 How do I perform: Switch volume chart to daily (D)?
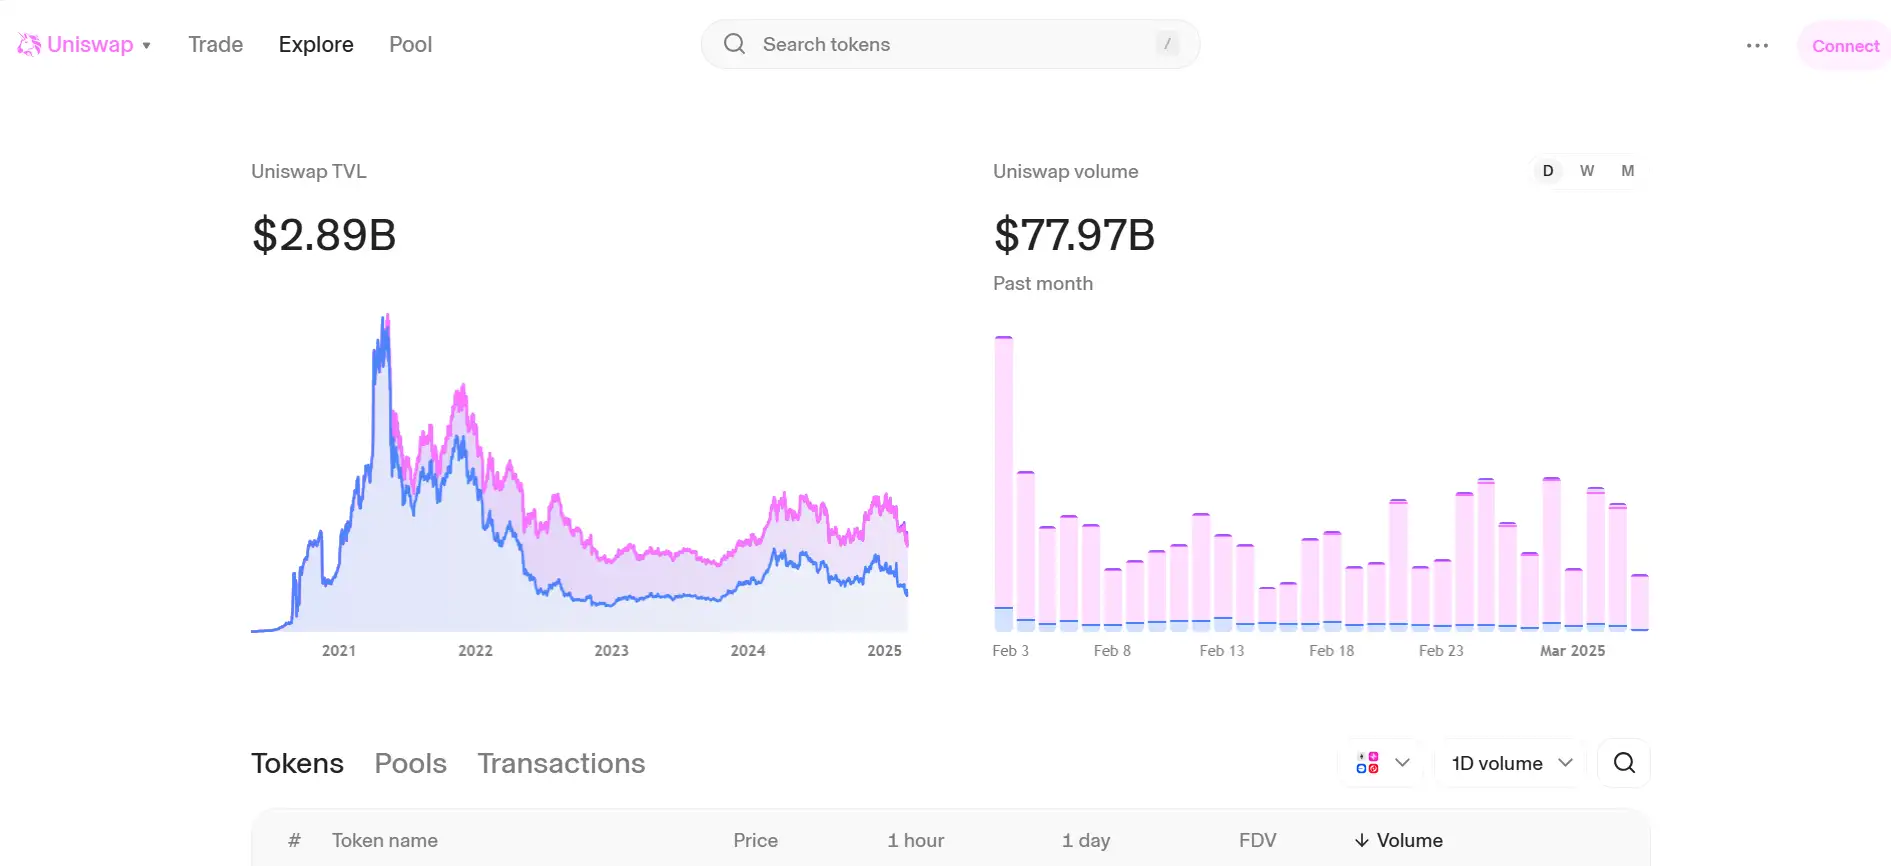click(1547, 171)
